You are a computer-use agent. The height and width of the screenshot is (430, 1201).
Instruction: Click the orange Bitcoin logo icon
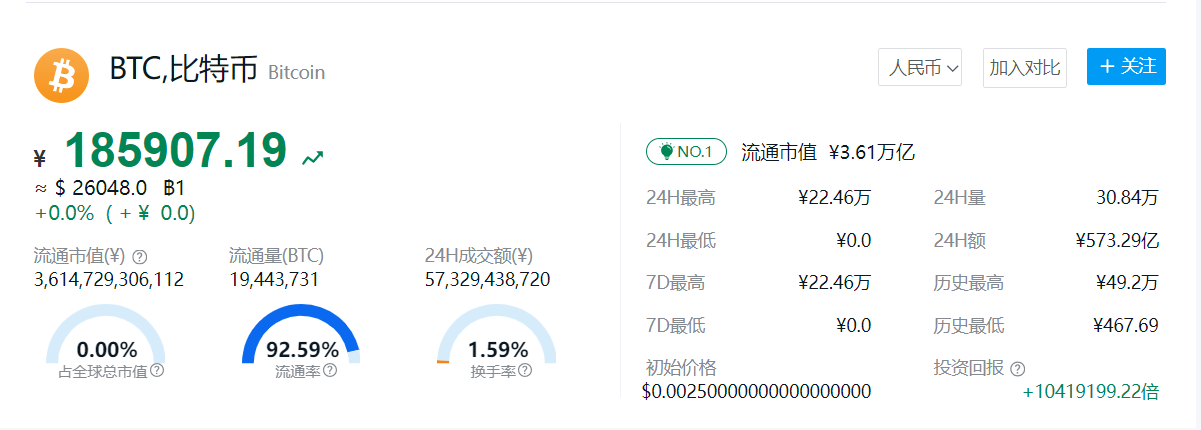tap(62, 75)
